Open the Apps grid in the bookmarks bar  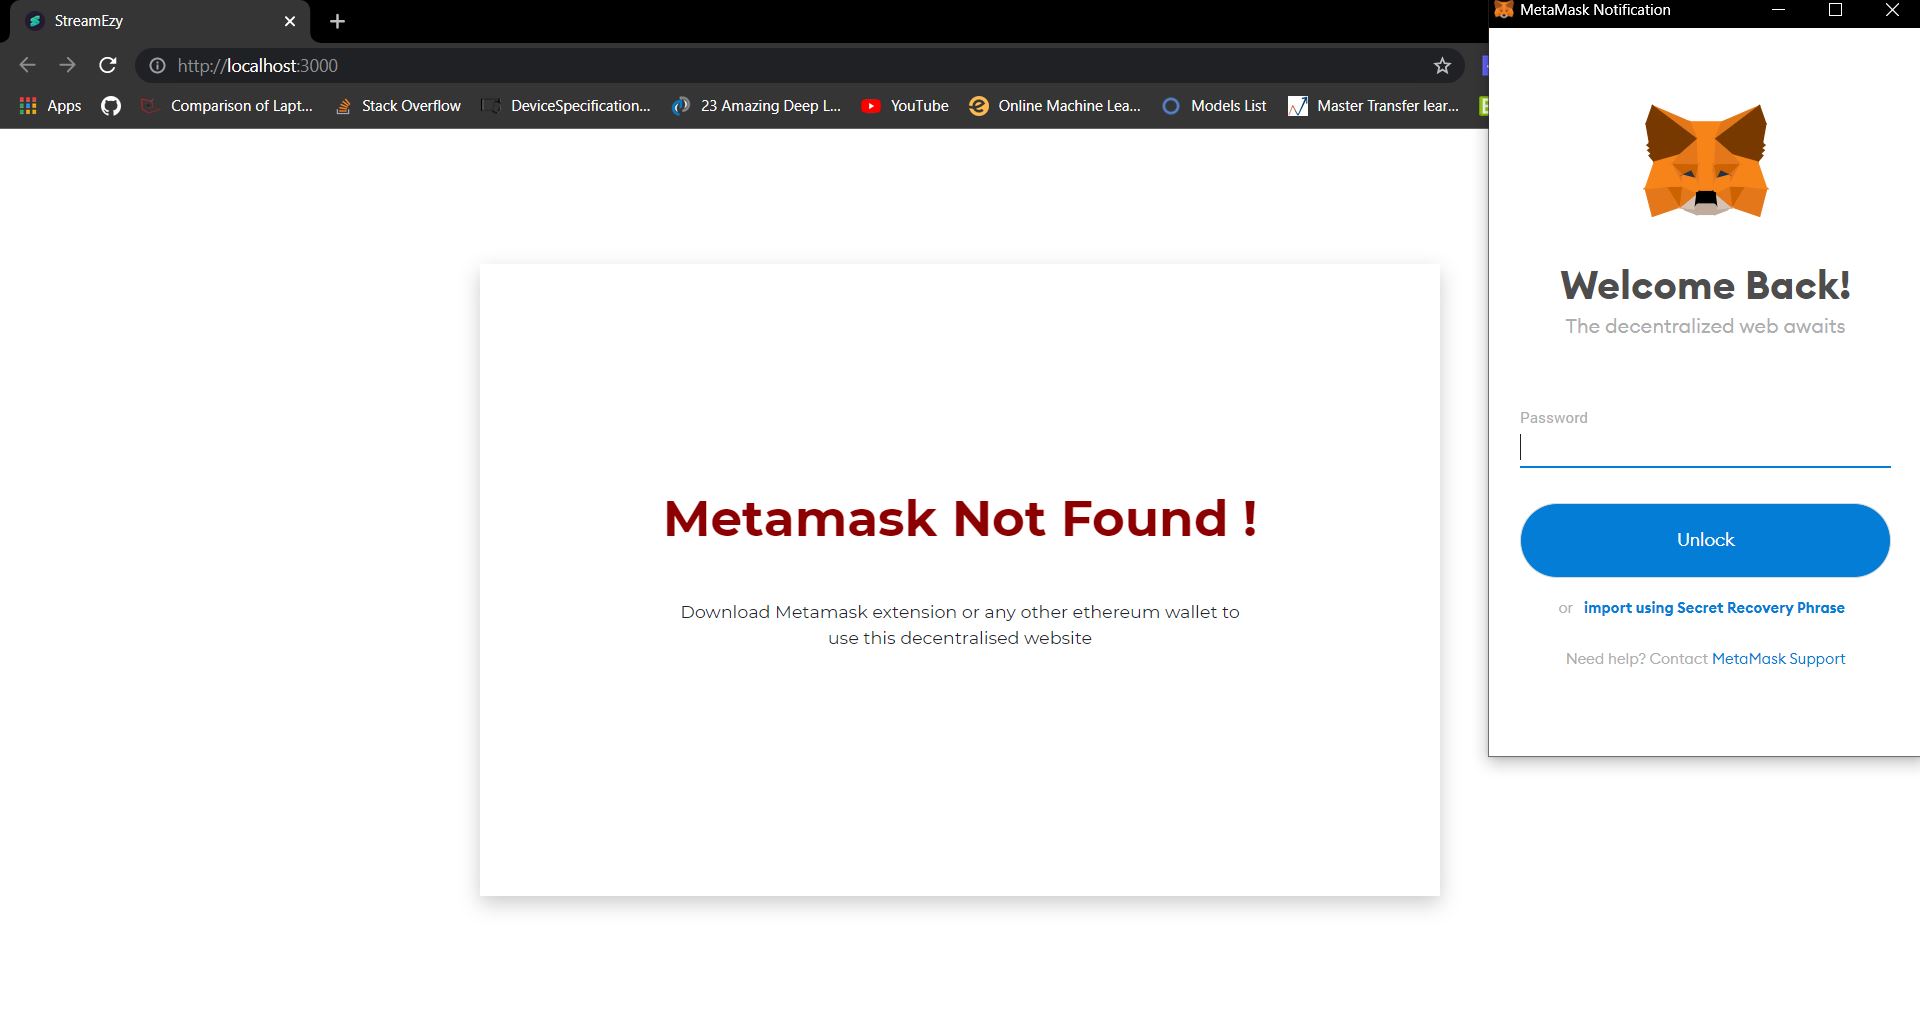(50, 105)
